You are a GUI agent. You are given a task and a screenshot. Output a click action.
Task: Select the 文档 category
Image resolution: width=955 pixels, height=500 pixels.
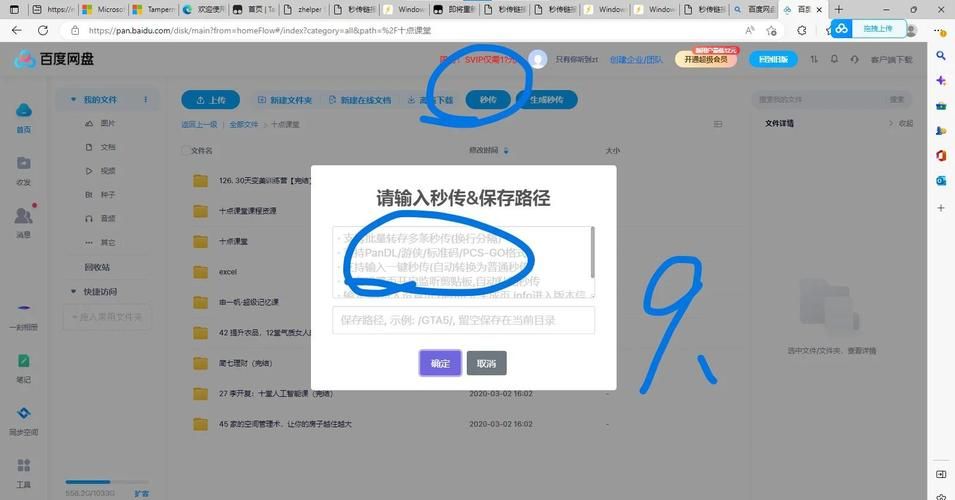pyautogui.click(x=100, y=147)
